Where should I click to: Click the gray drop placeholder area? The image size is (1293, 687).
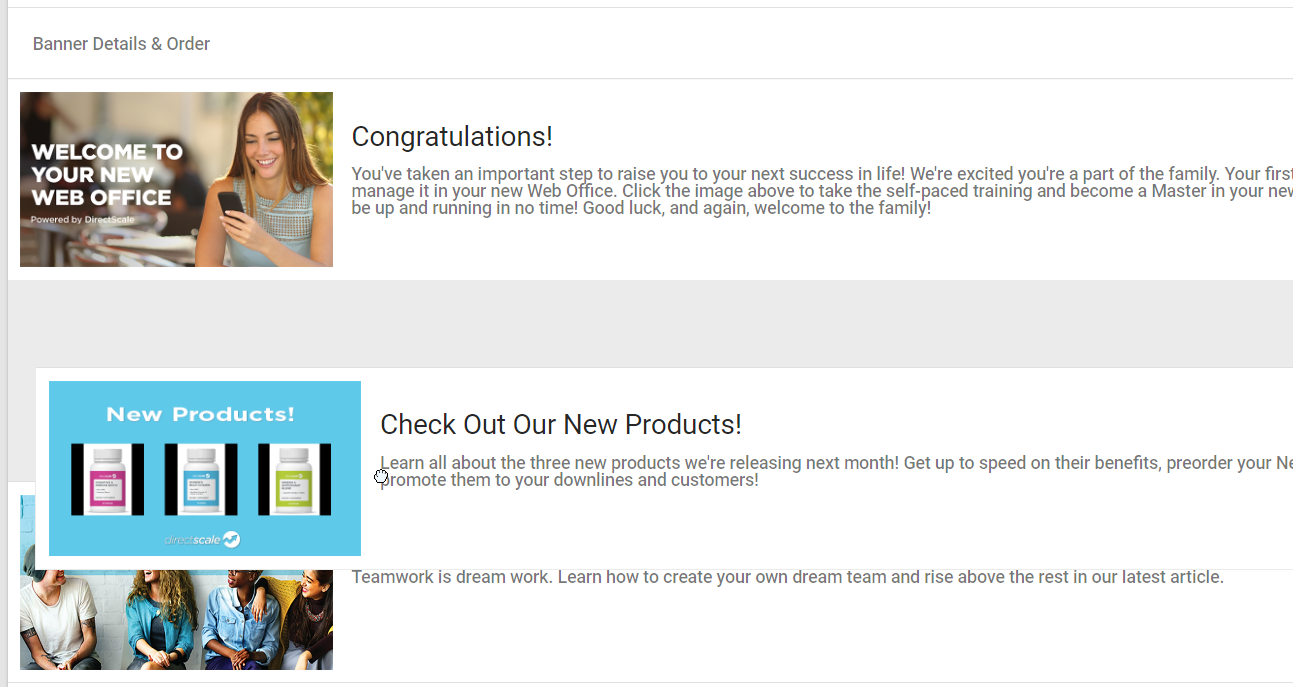[650, 322]
